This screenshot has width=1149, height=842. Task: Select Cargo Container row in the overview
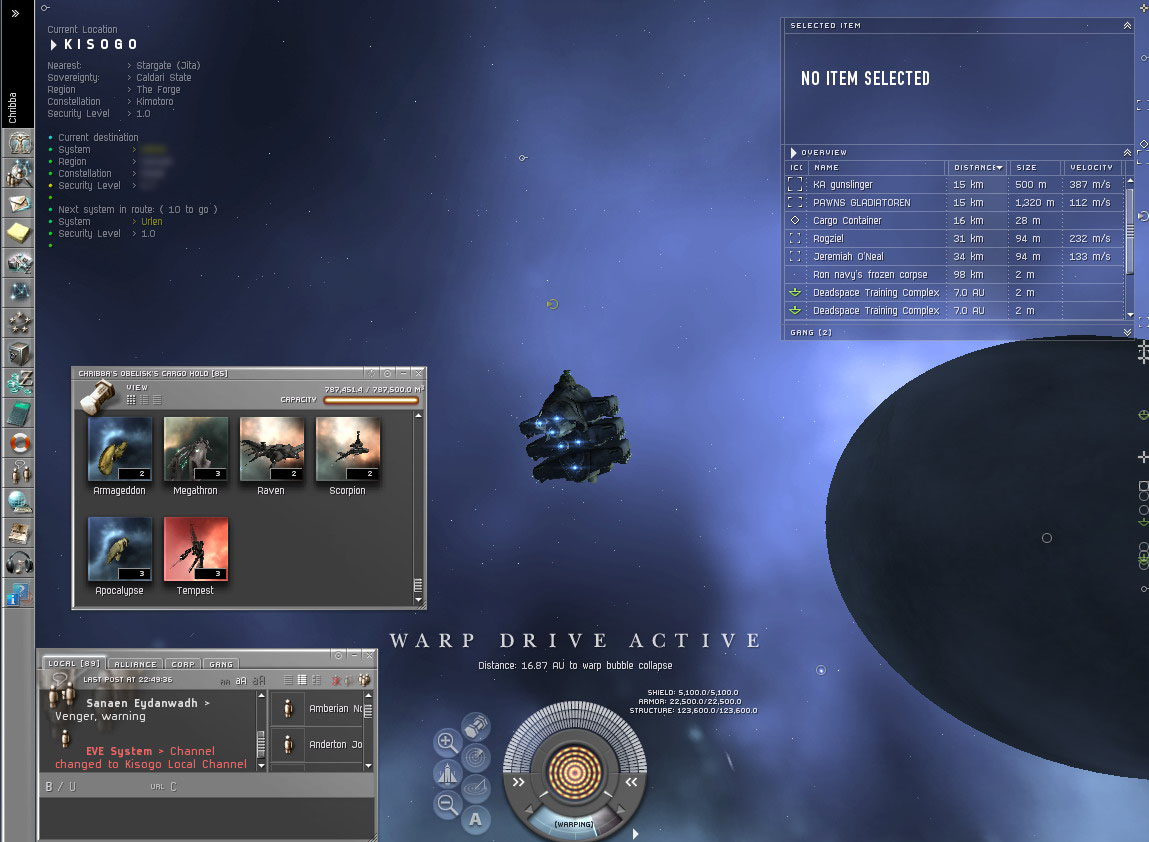pyautogui.click(x=954, y=221)
